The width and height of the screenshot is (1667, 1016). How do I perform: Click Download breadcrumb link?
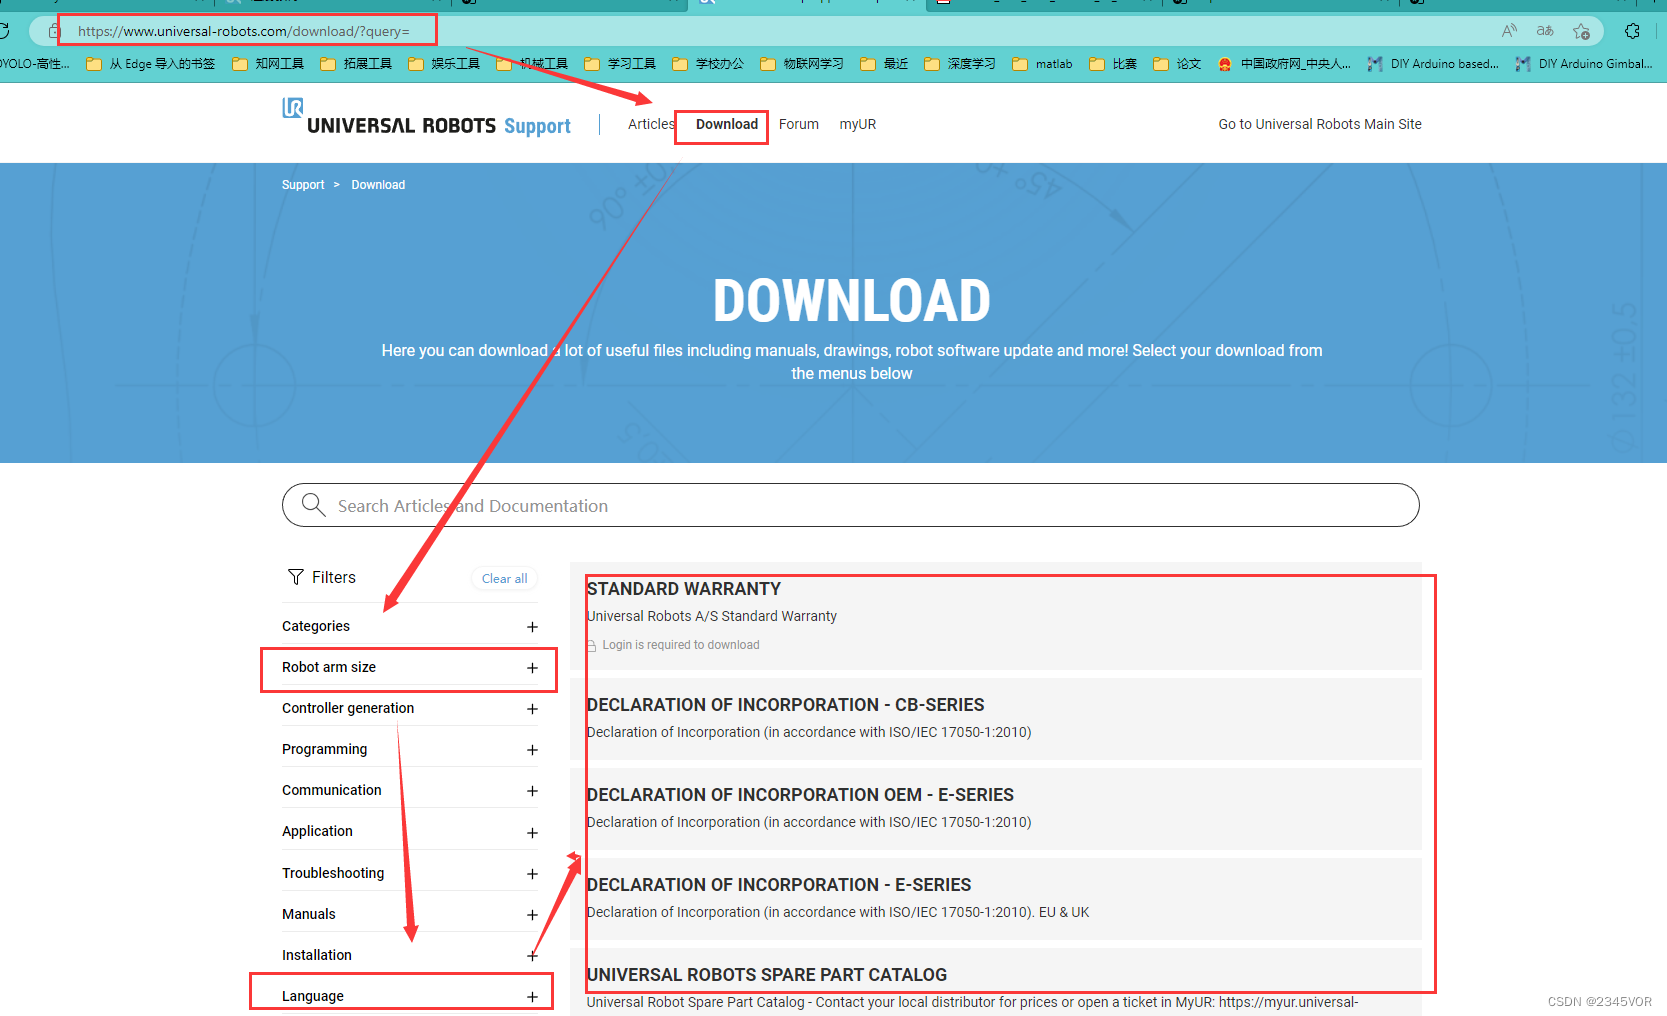coord(378,185)
